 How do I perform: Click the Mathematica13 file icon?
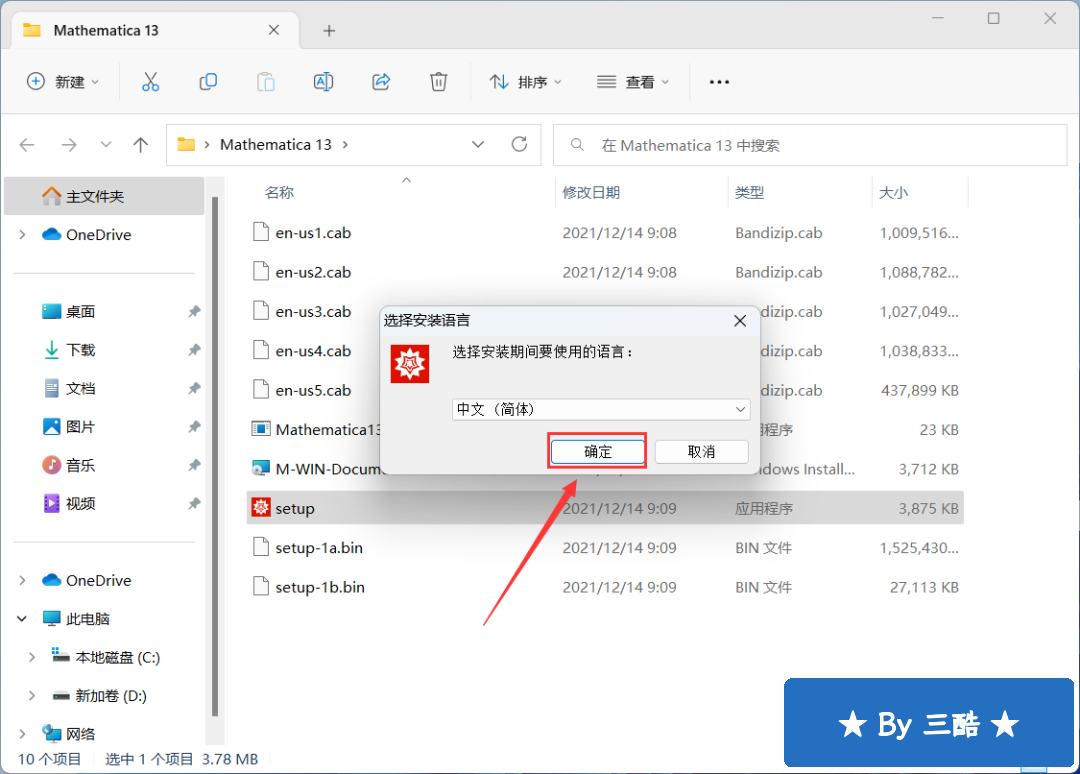coord(260,429)
